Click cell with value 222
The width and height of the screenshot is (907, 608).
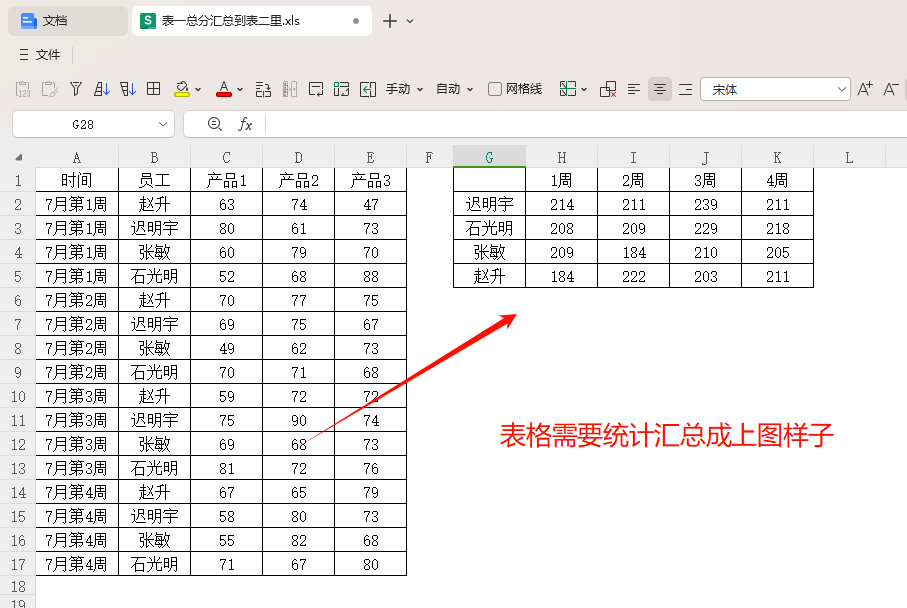[x=633, y=277]
